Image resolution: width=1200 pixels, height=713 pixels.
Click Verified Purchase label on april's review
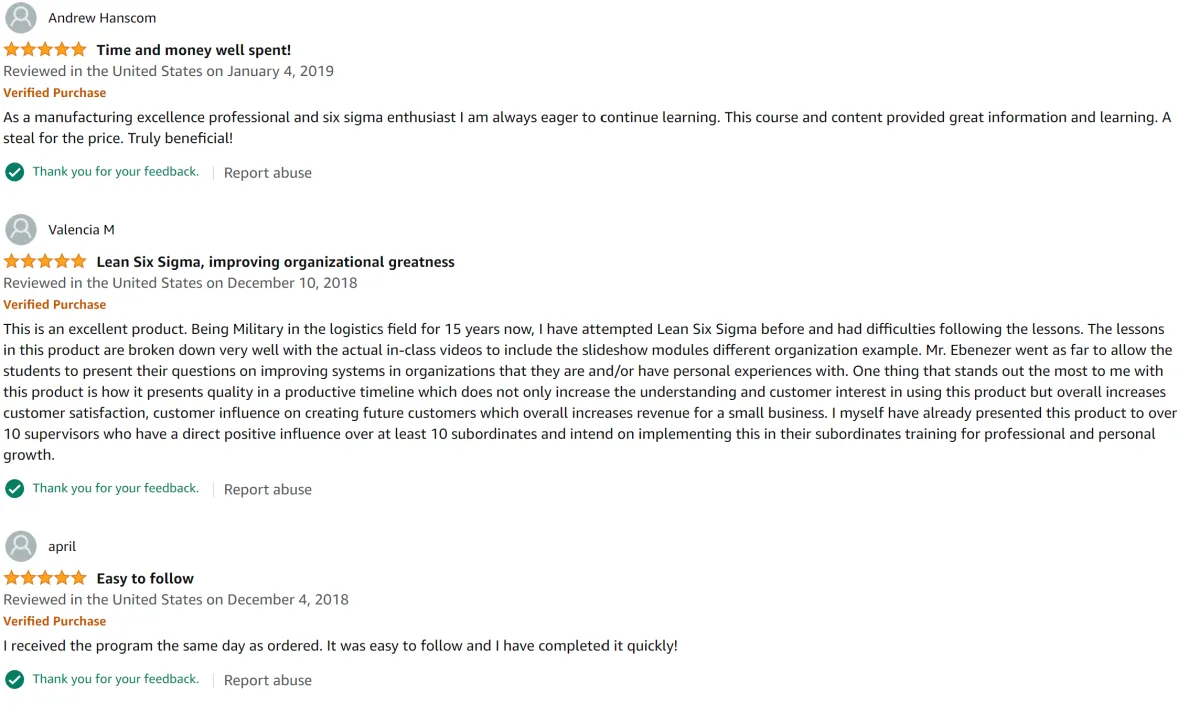tap(55, 622)
